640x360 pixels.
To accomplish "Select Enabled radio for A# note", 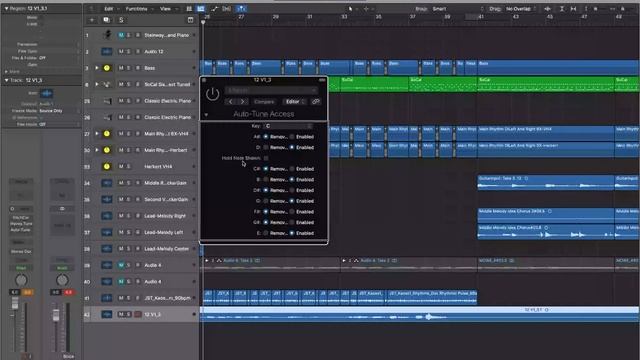I will 292,137.
